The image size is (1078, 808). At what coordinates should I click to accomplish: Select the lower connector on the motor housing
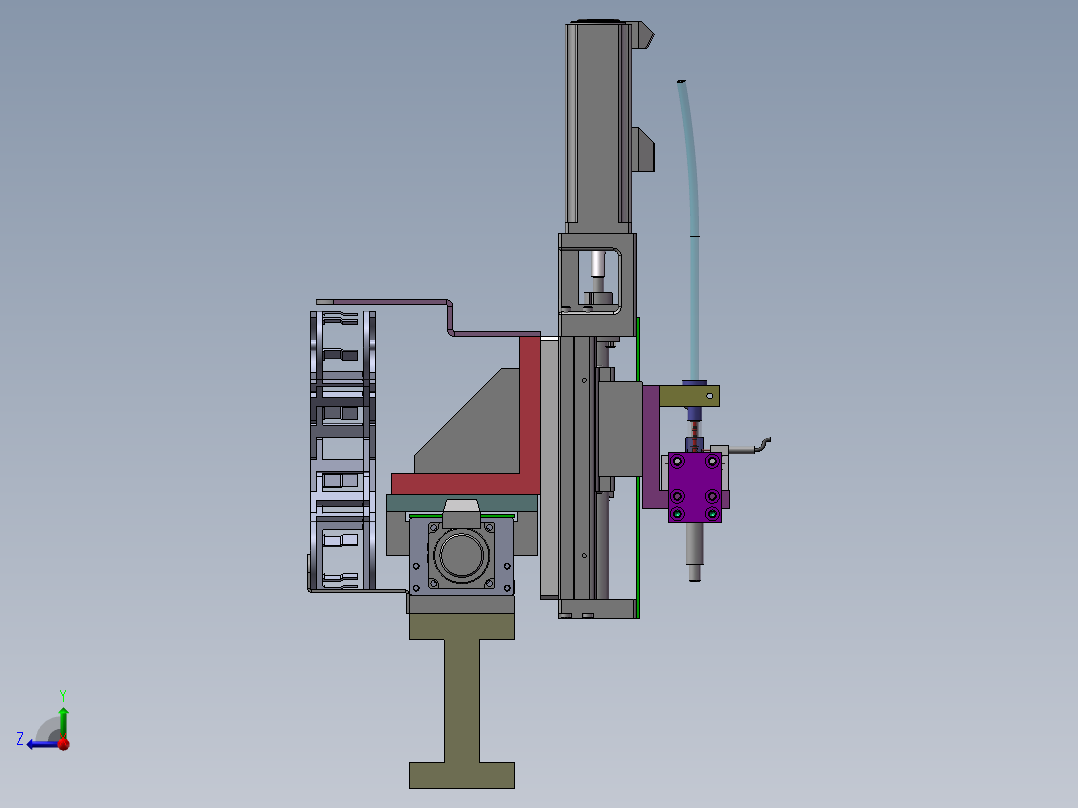click(x=643, y=149)
